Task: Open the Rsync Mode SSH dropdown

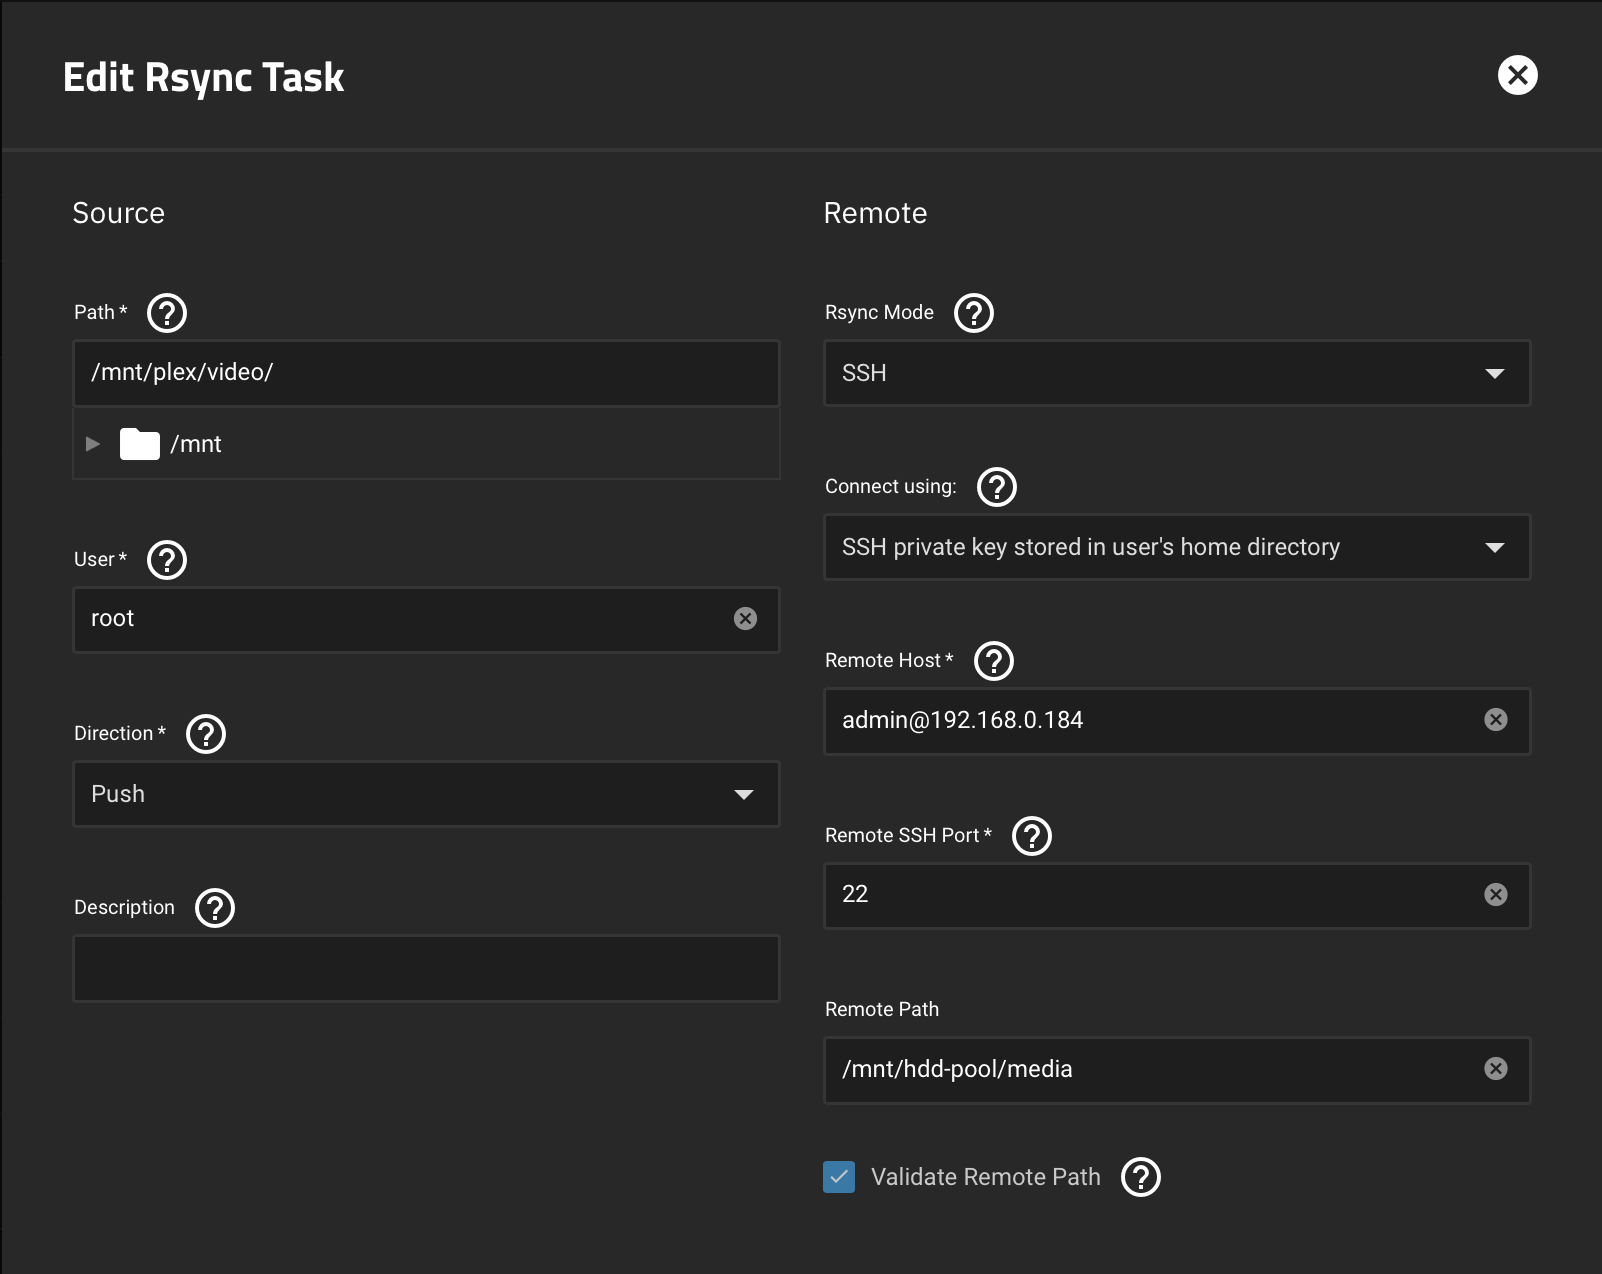Action: click(x=1177, y=373)
